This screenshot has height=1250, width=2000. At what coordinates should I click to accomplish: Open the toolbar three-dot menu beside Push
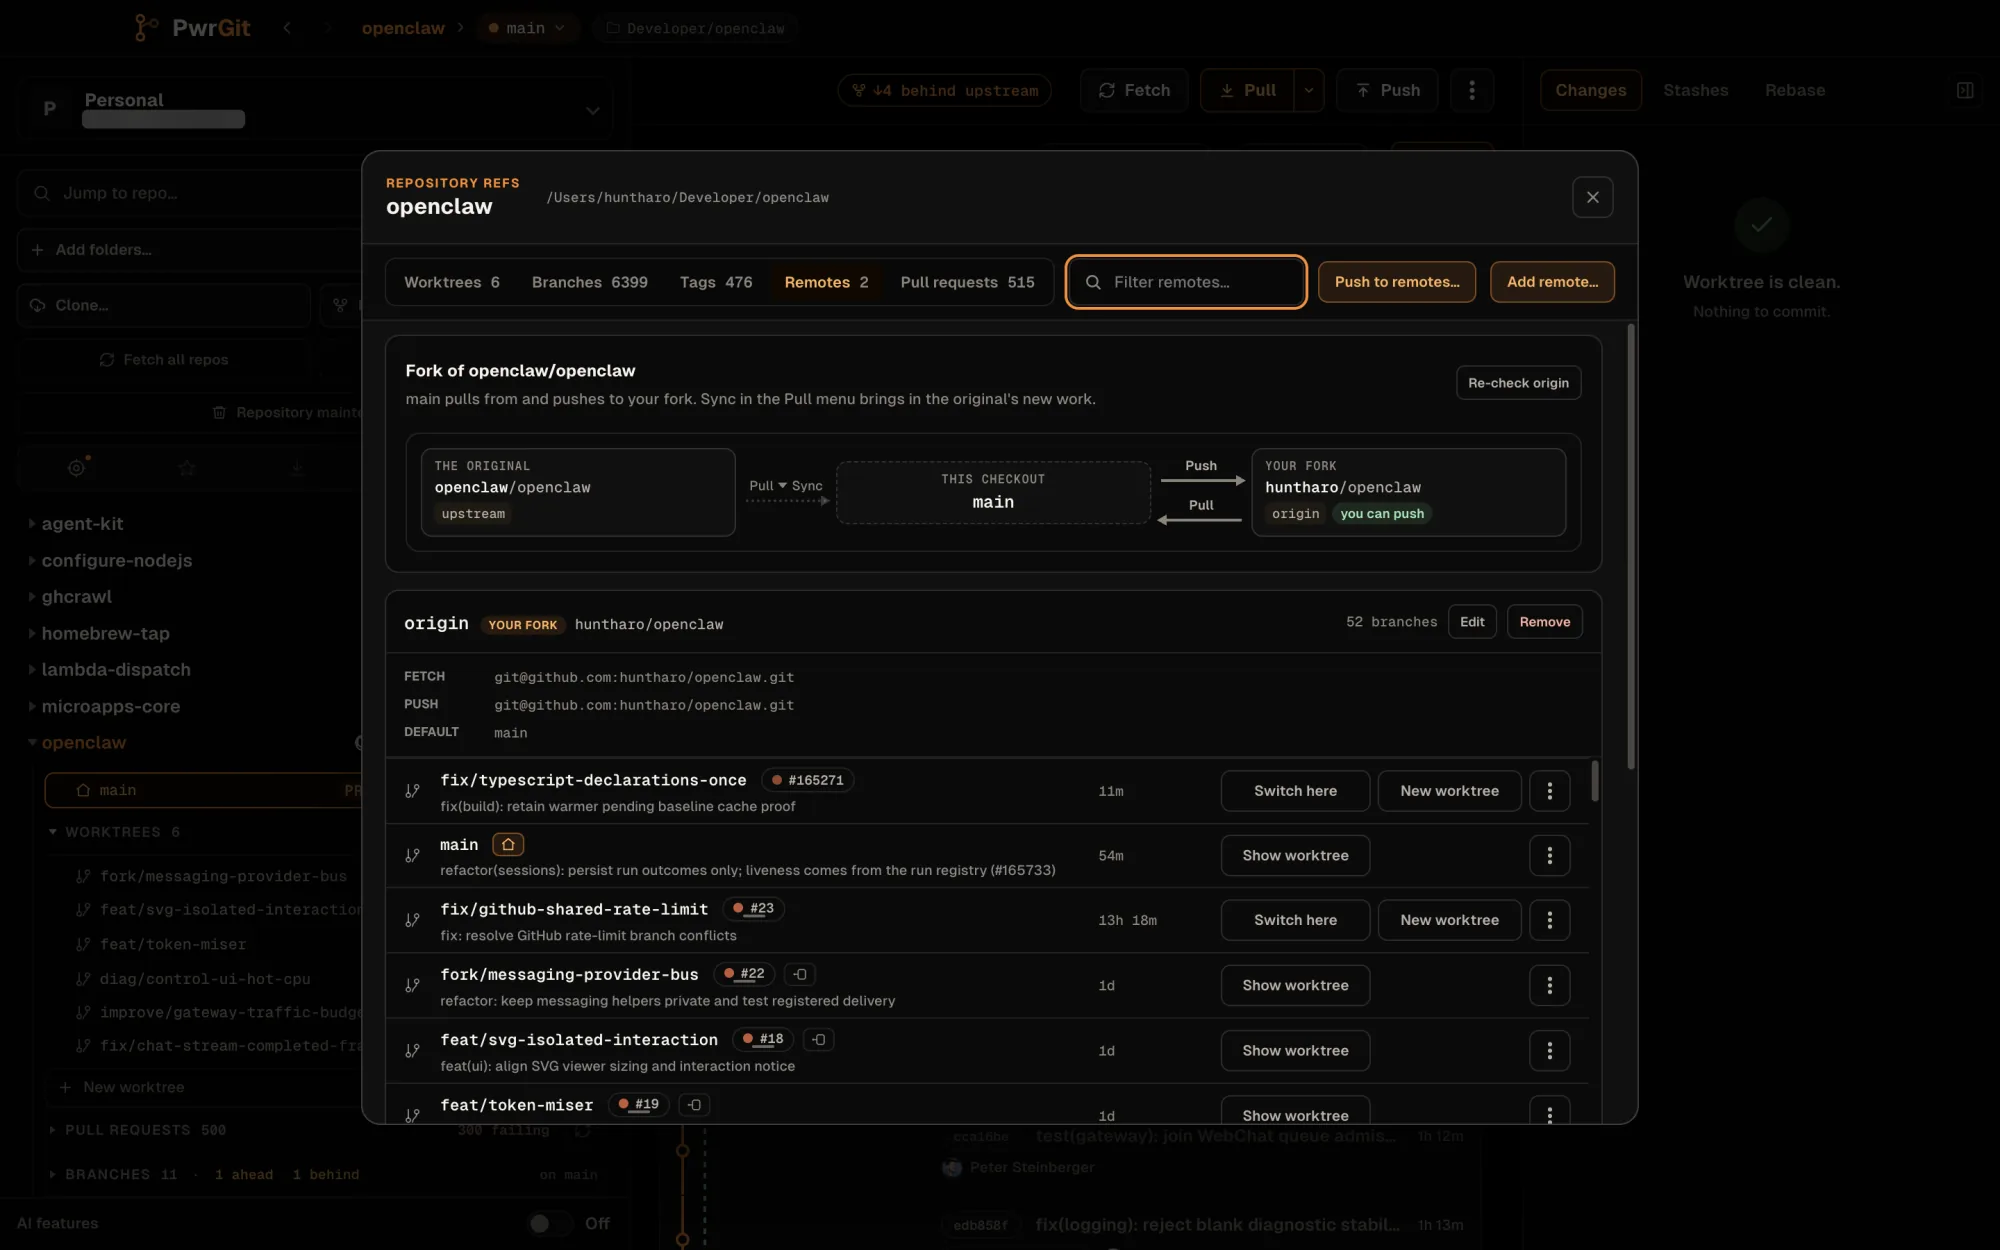1471,90
